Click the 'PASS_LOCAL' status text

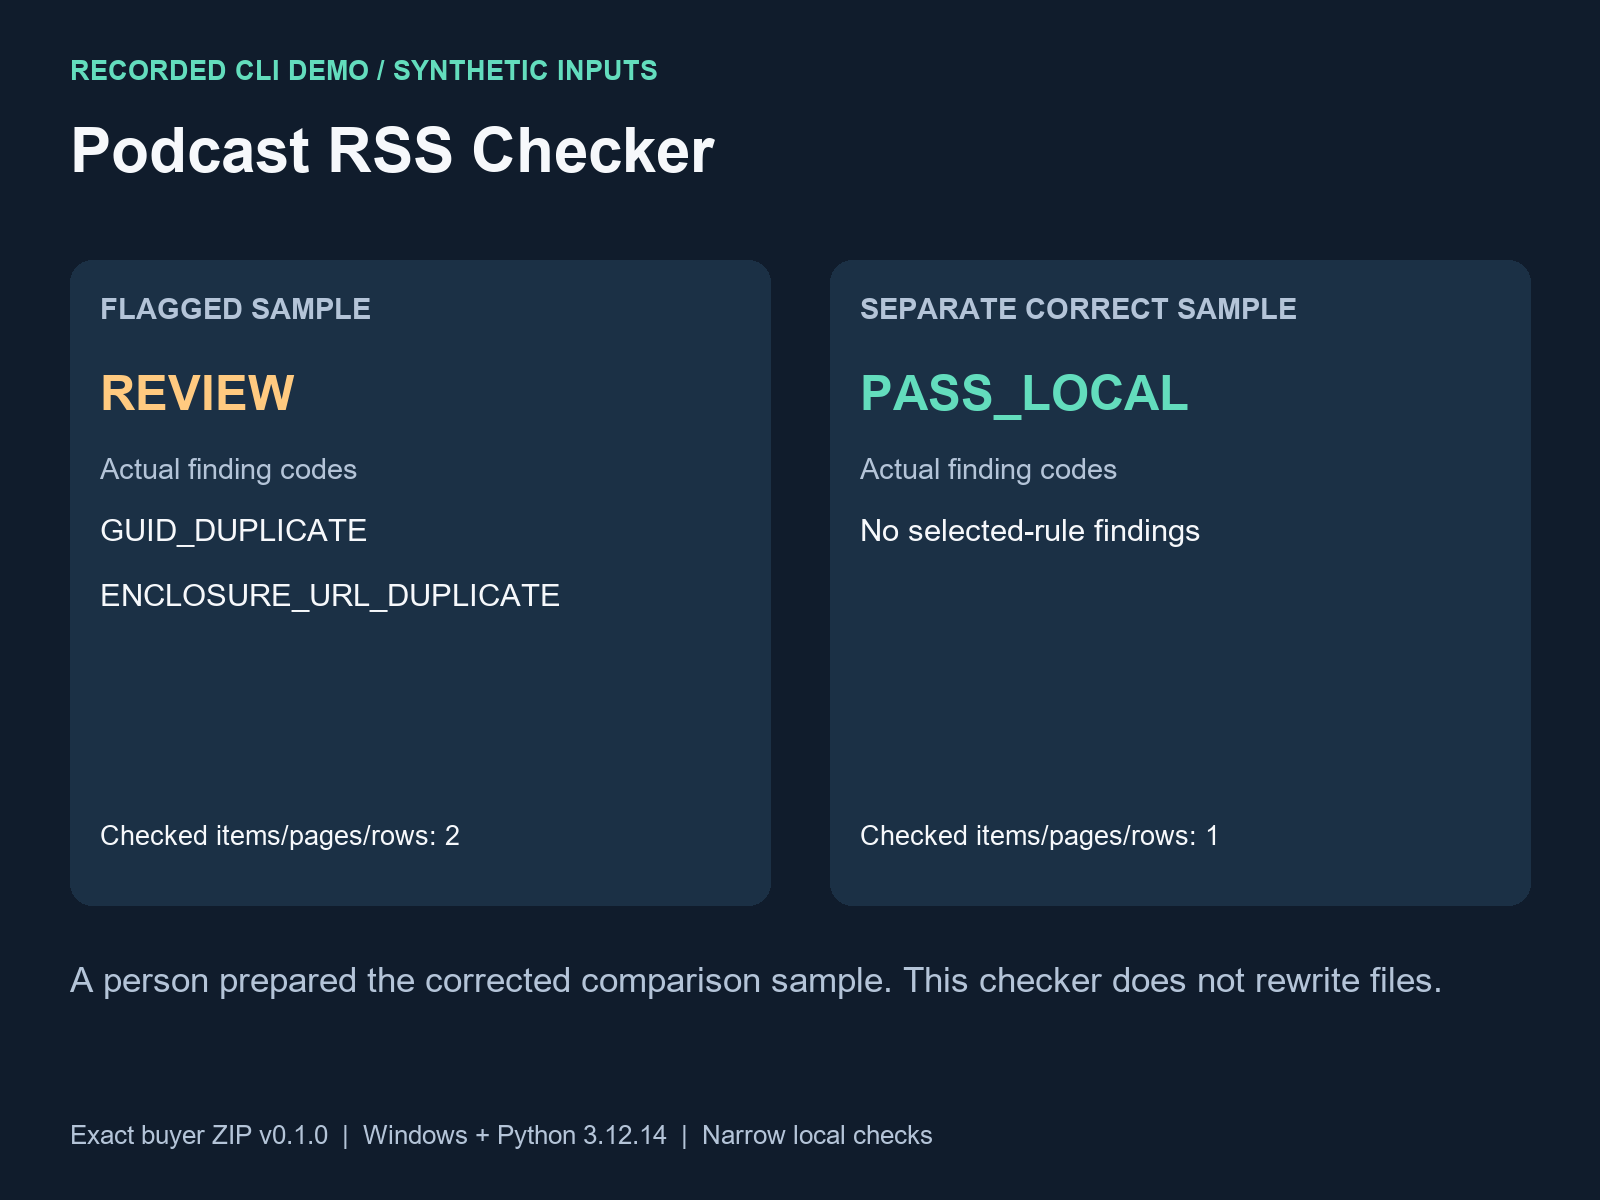click(1024, 393)
